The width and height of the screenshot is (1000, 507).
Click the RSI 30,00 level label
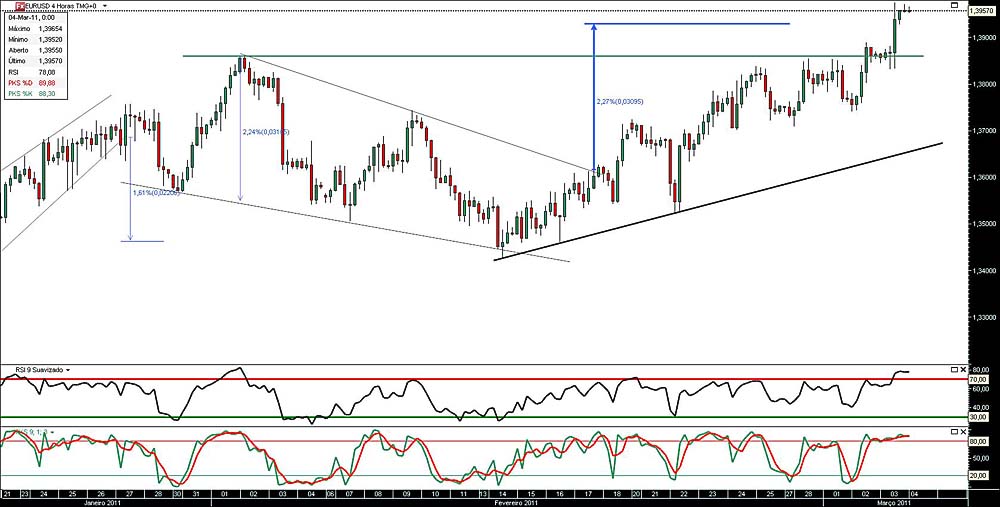tap(979, 417)
